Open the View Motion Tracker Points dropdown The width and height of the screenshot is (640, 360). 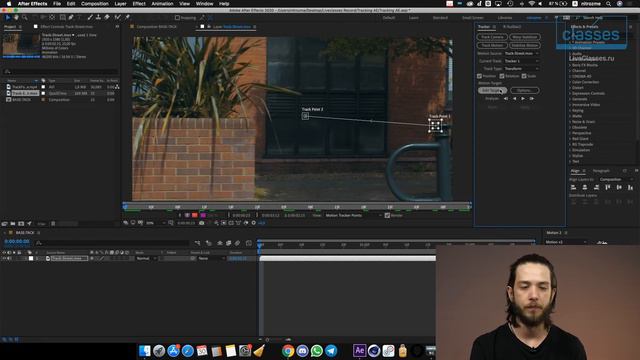click(x=353, y=216)
